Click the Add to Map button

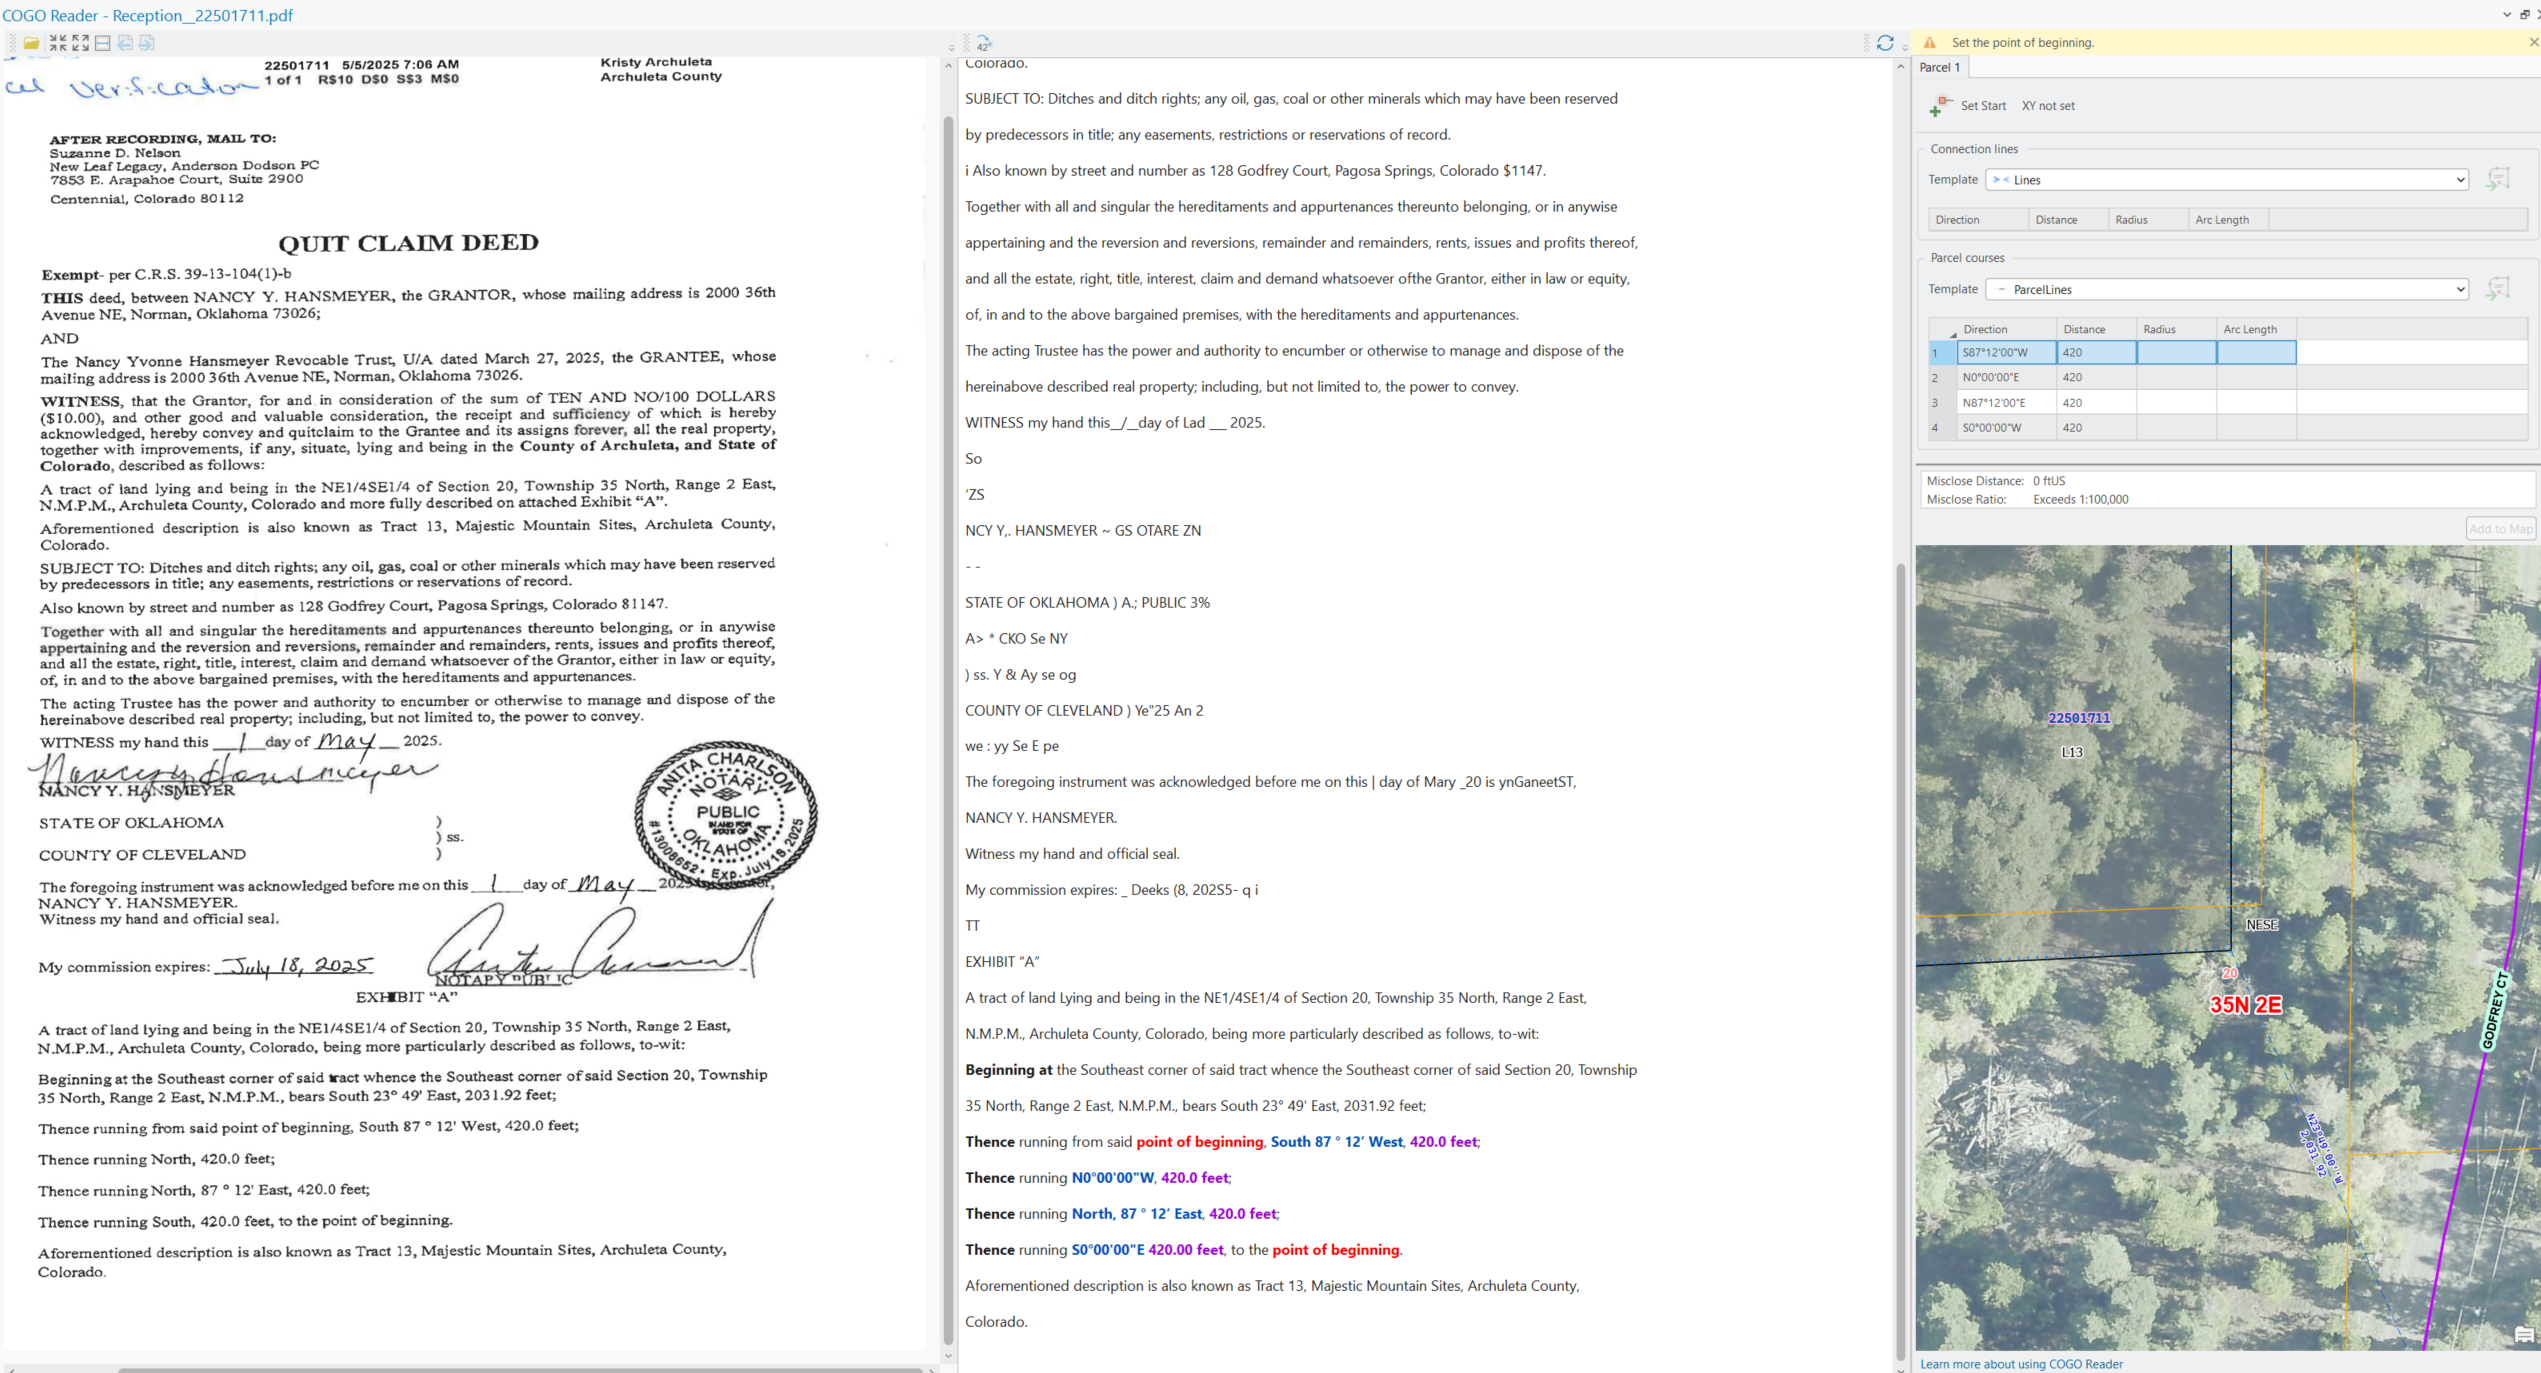2501,529
